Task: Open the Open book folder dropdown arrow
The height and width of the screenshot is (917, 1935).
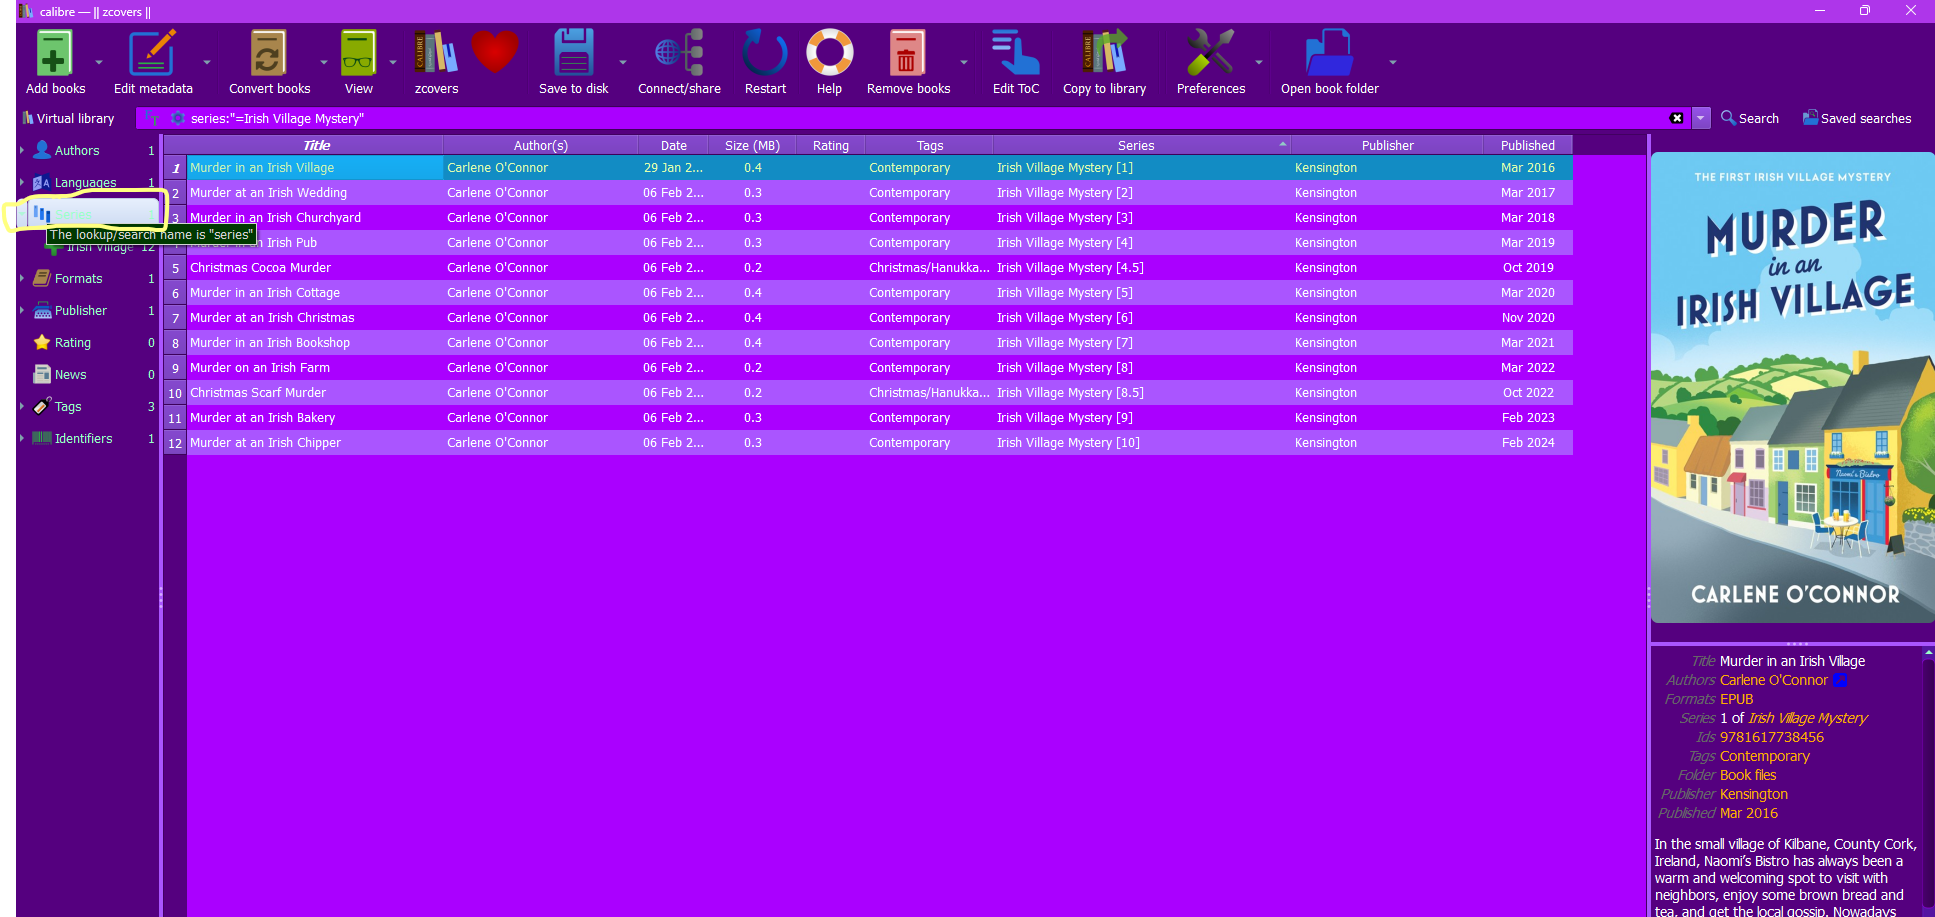Action: (x=1393, y=62)
